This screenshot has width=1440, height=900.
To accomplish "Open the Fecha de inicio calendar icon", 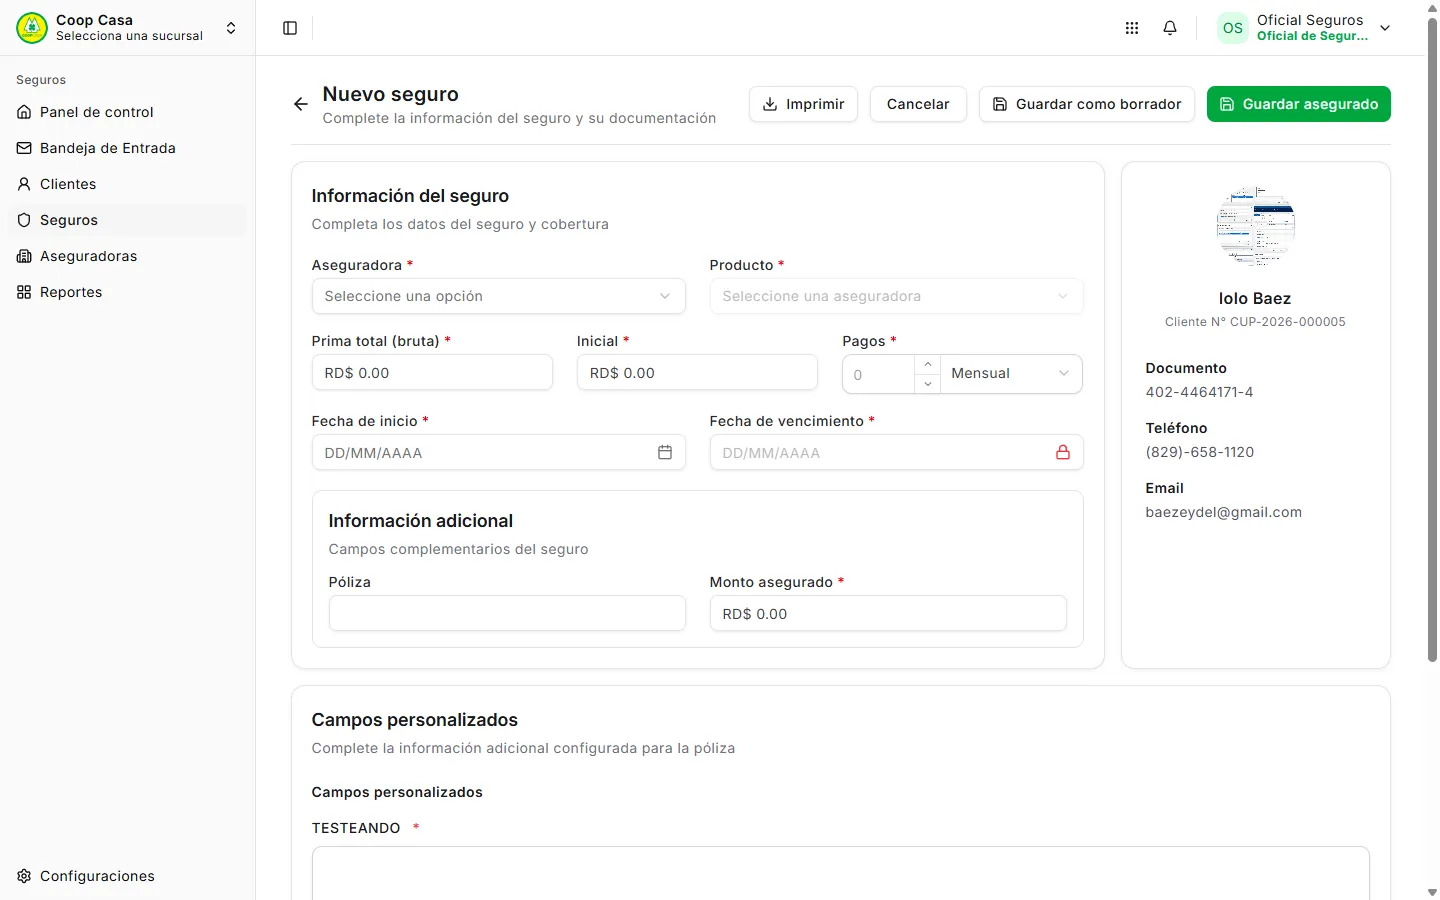I will [665, 453].
